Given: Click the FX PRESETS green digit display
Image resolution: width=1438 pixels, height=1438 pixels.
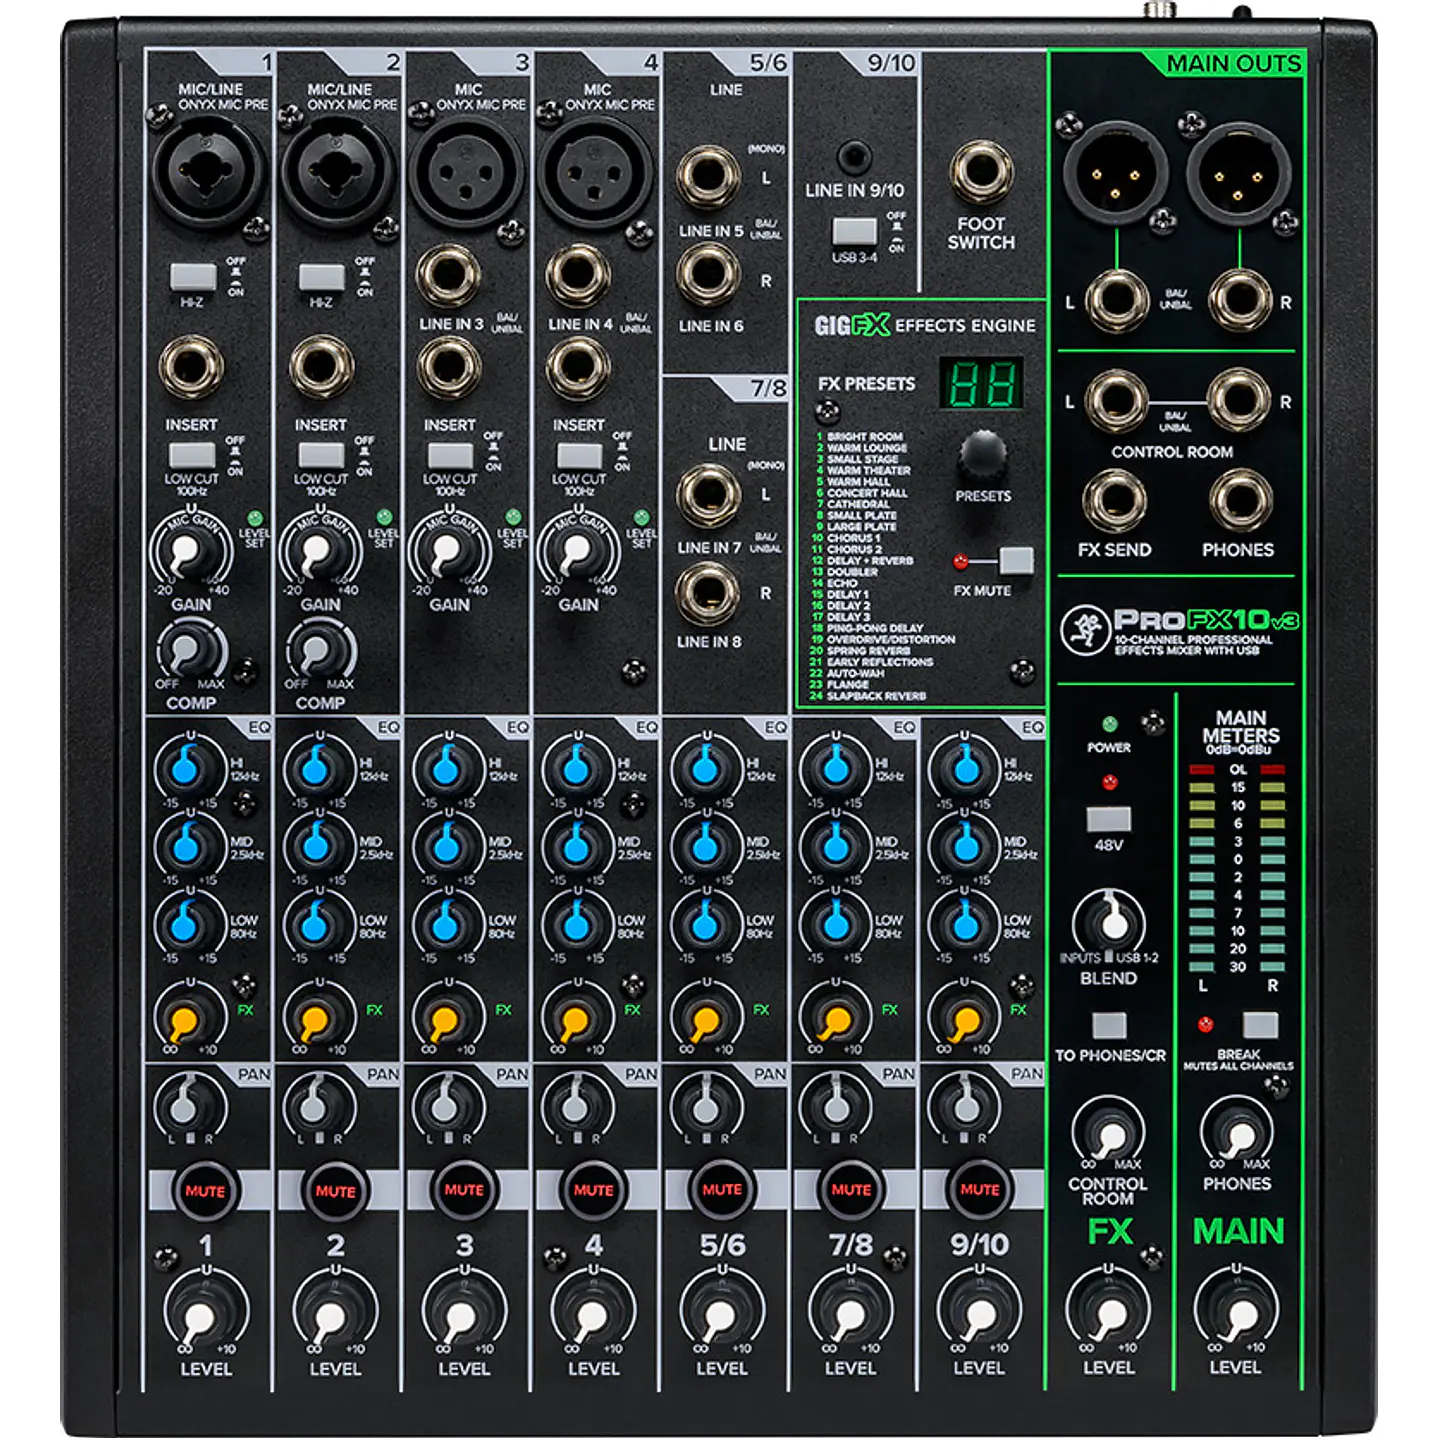Looking at the screenshot, I should (x=981, y=383).
